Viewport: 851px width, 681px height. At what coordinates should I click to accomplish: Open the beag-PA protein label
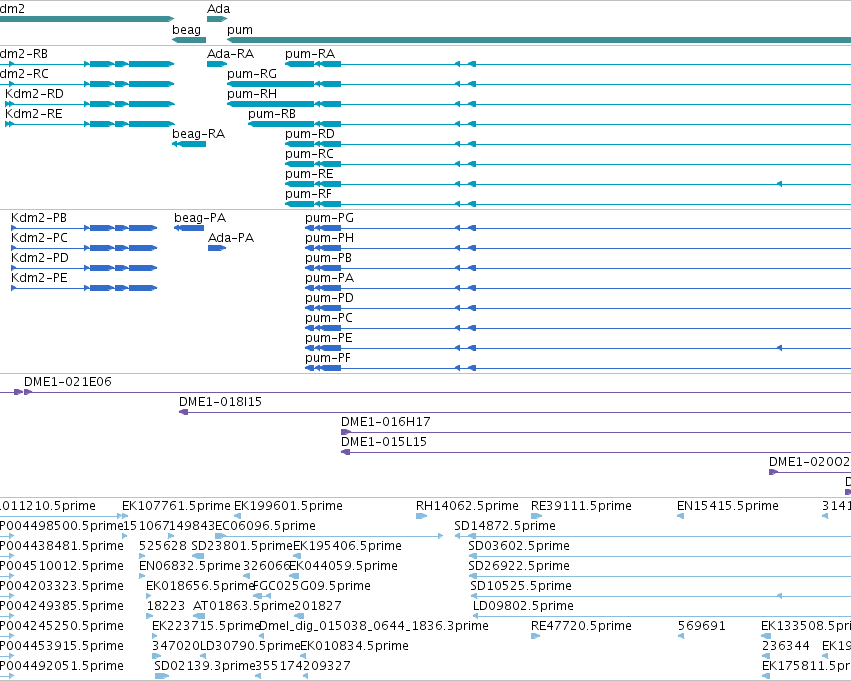(x=200, y=218)
